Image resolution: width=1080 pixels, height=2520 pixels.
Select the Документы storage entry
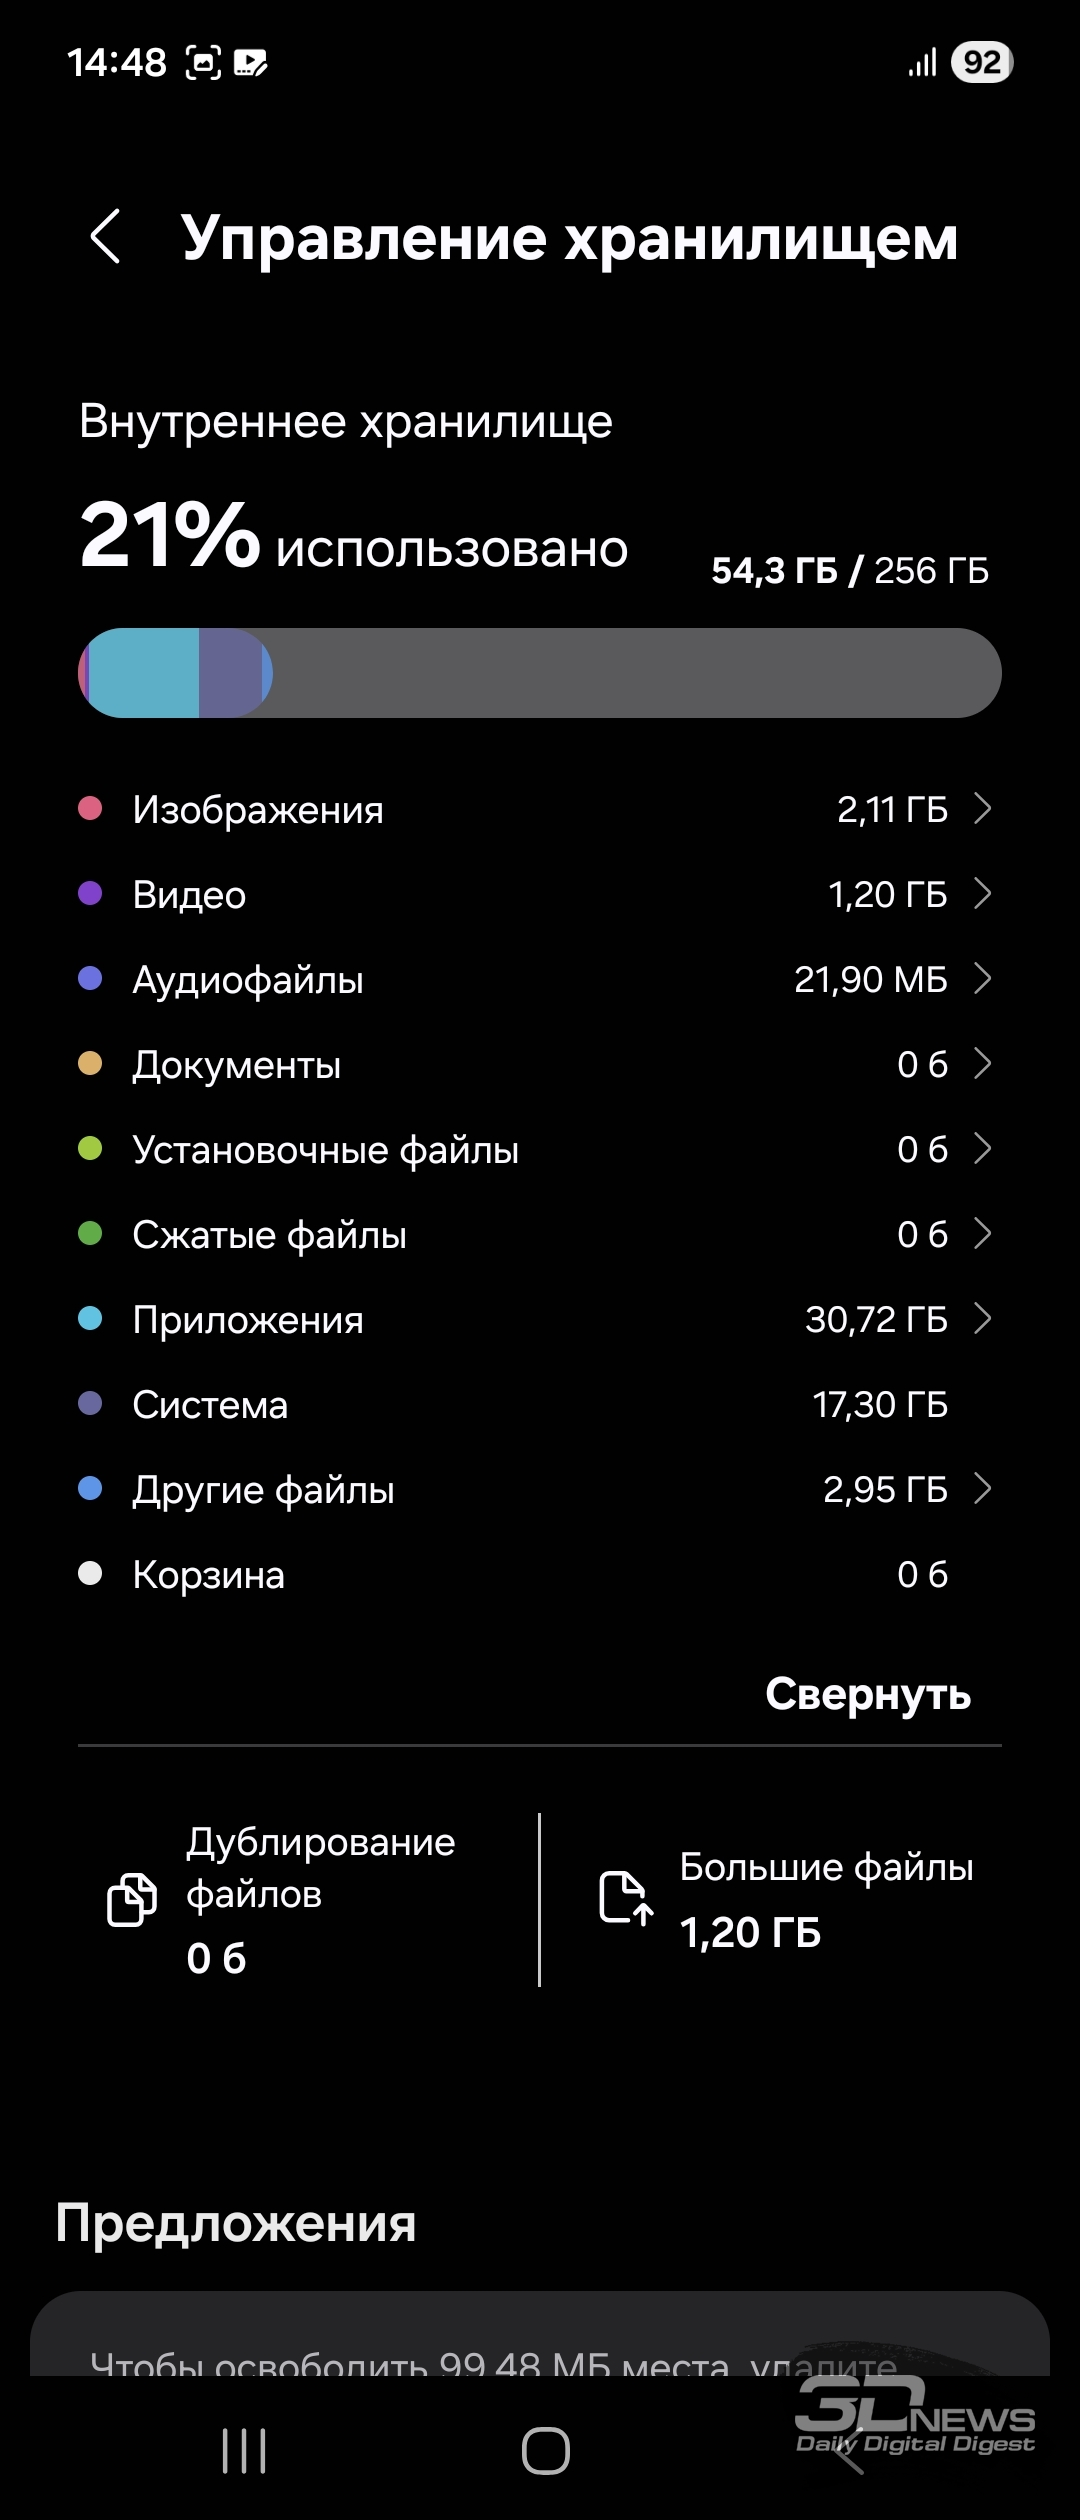[x=540, y=1064]
